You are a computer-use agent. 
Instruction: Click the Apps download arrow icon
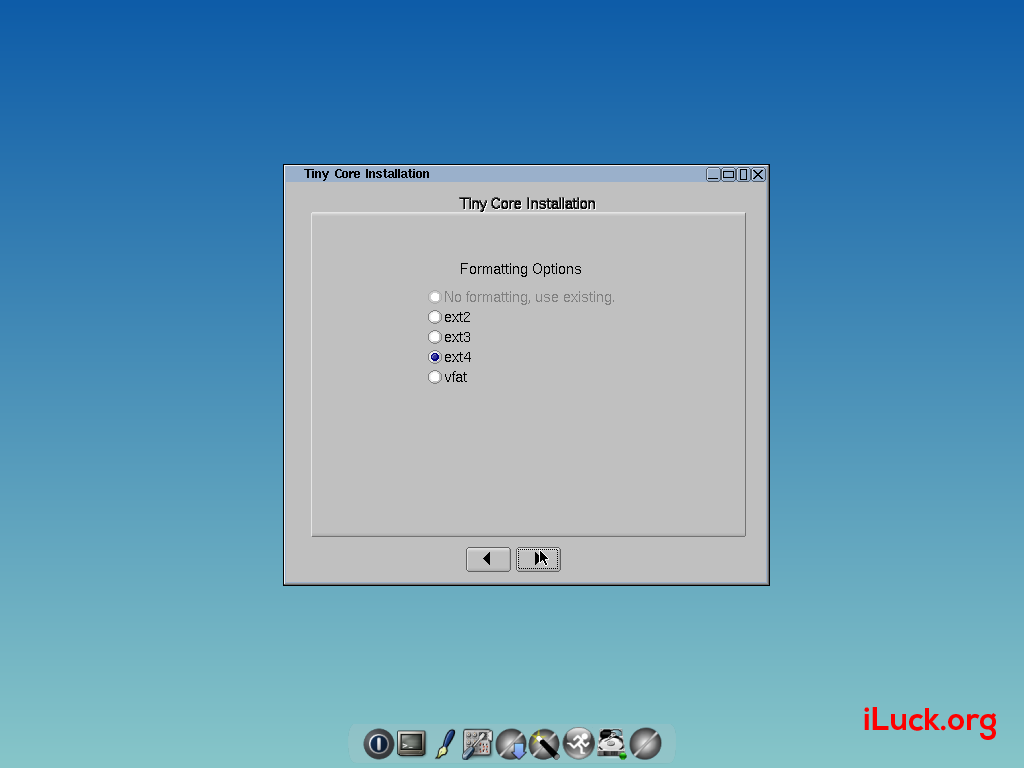pos(510,743)
